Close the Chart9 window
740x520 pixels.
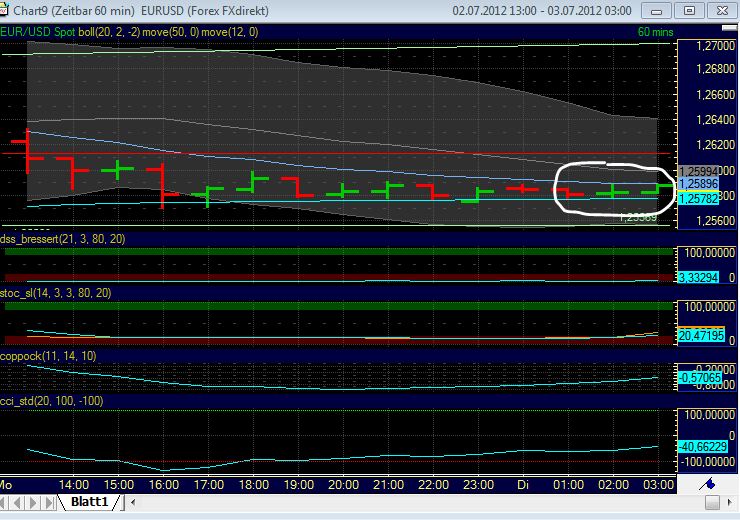pos(723,10)
